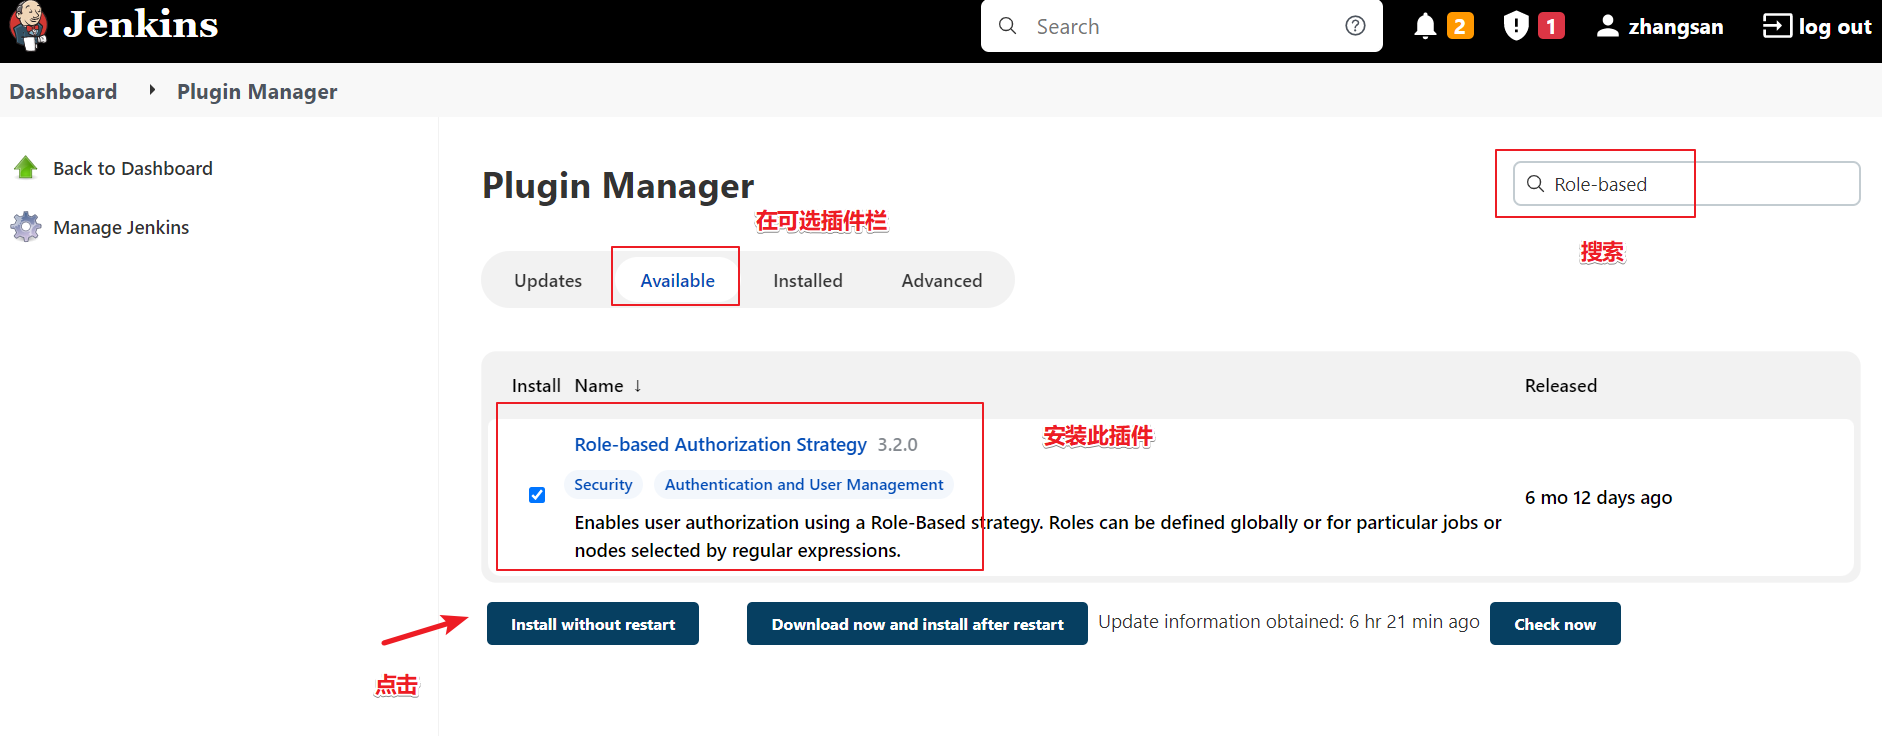The width and height of the screenshot is (1882, 736).
Task: Open the Manage Jenkins link
Action: [x=121, y=227]
